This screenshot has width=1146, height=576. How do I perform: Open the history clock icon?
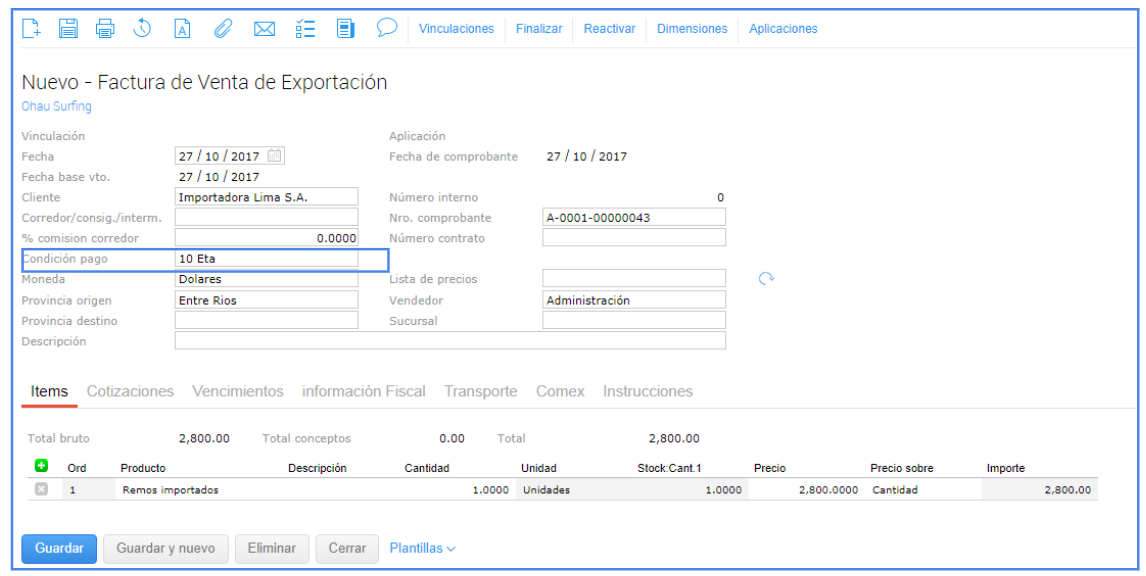click(x=143, y=29)
